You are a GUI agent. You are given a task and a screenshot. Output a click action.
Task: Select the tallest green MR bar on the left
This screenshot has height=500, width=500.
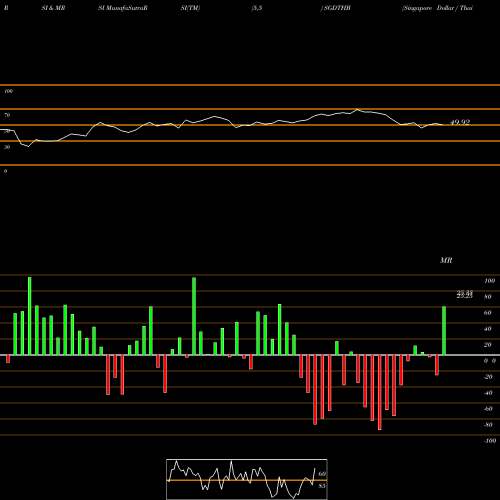pos(30,316)
